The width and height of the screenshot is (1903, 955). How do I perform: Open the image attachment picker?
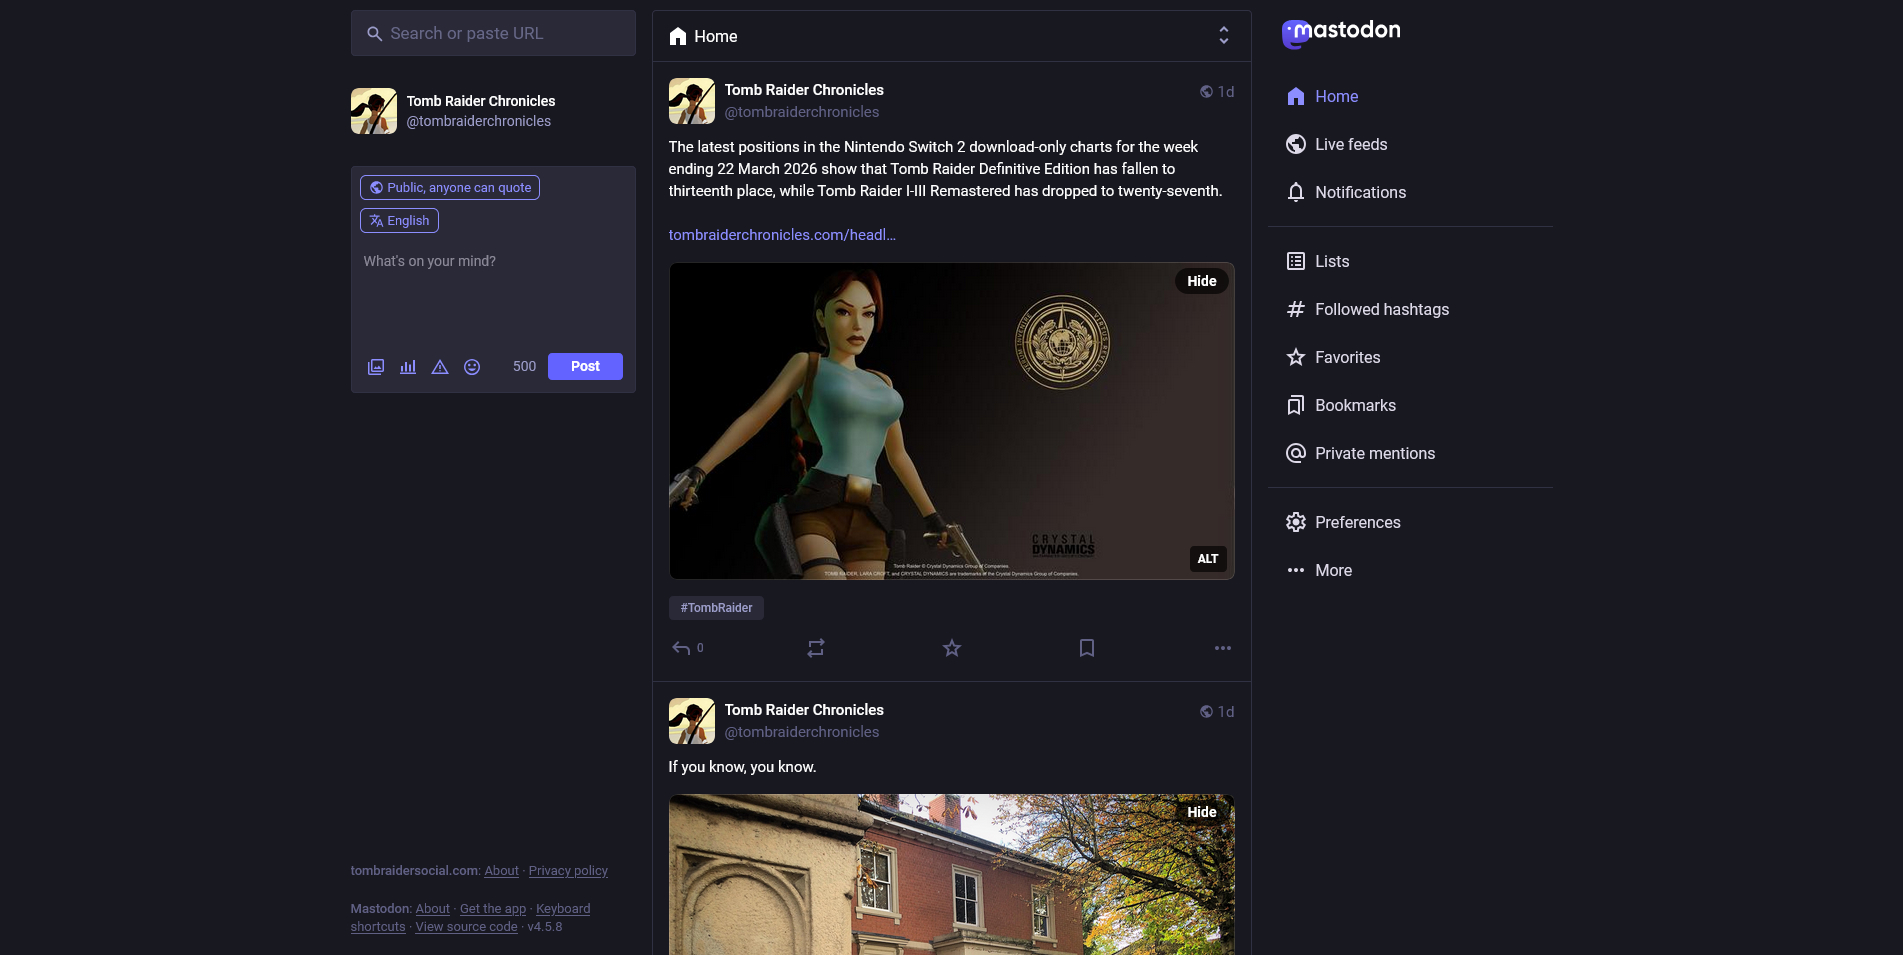tap(375, 367)
